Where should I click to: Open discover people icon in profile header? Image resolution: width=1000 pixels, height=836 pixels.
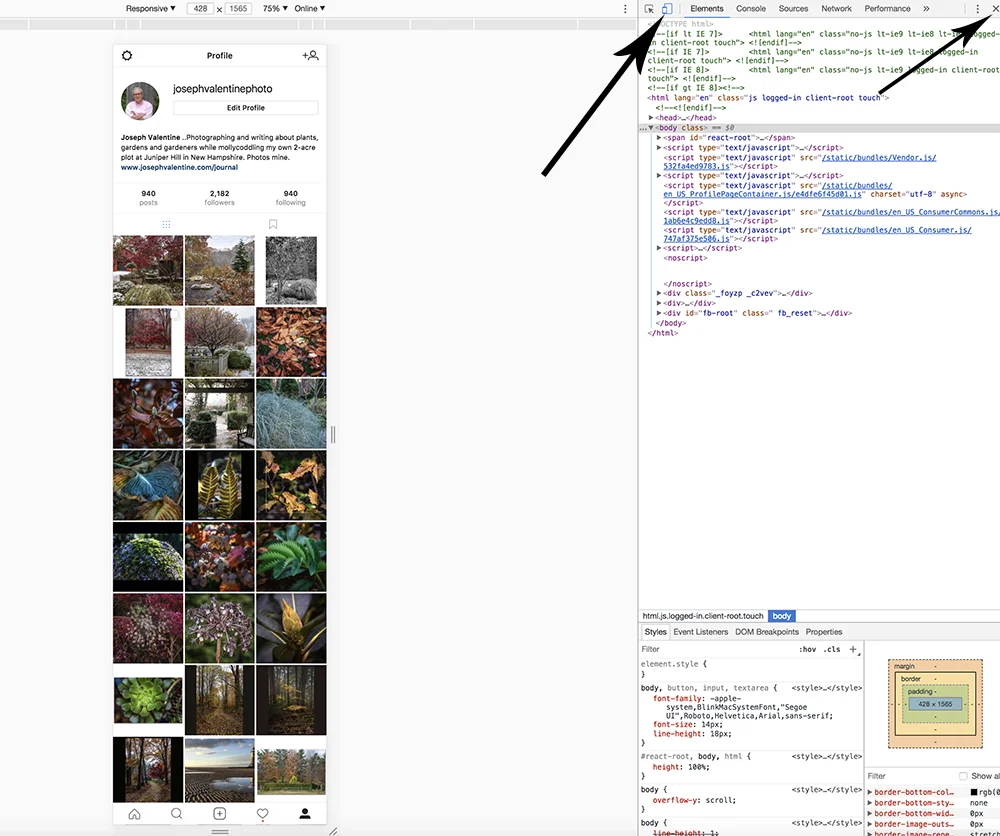[x=311, y=55]
